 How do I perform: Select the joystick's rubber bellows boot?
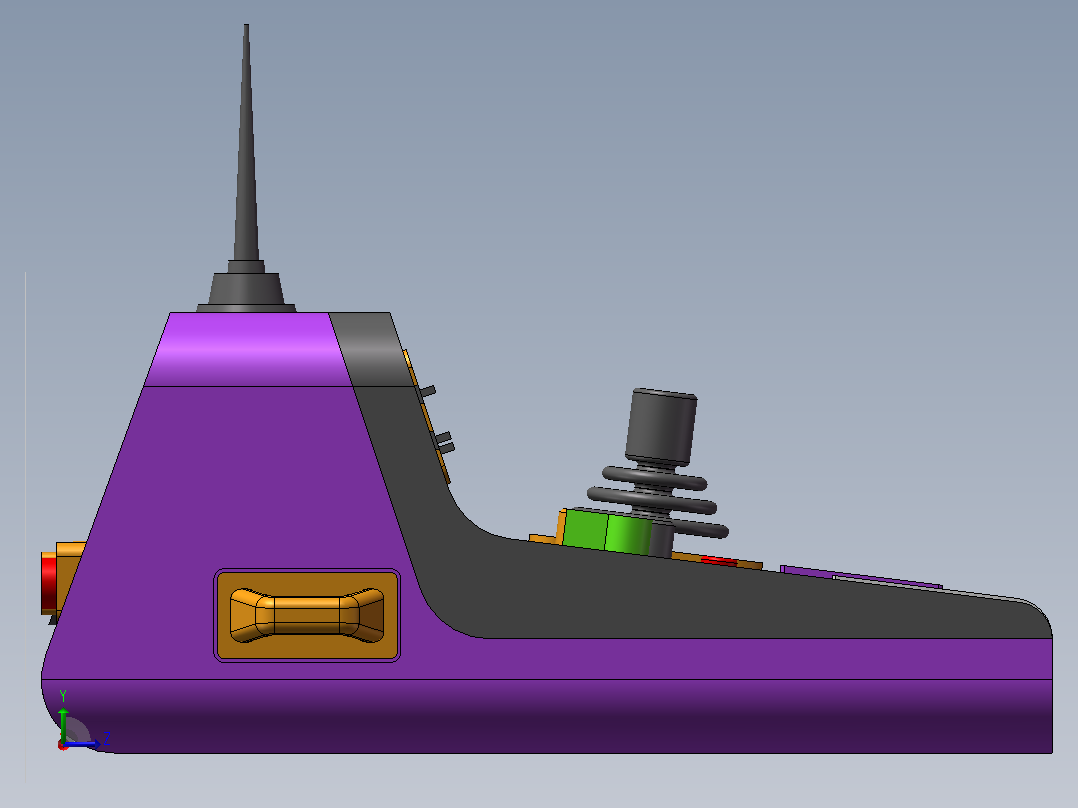point(657,502)
